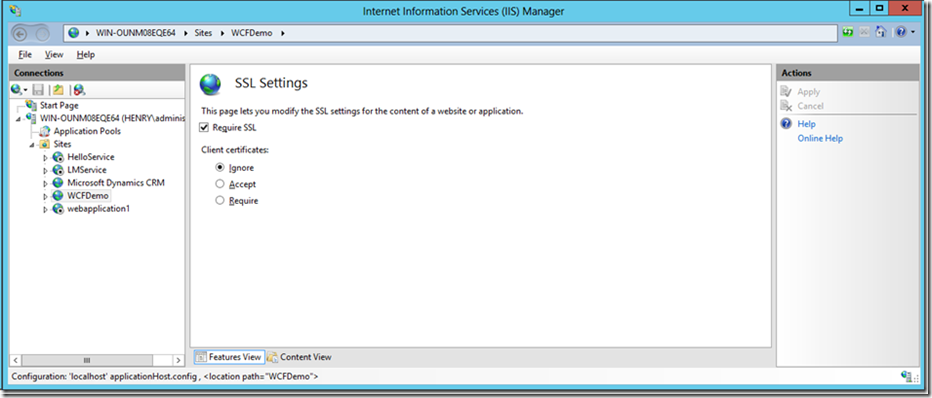Switch to the Features View tab
This screenshot has height=398, width=932.
point(229,357)
